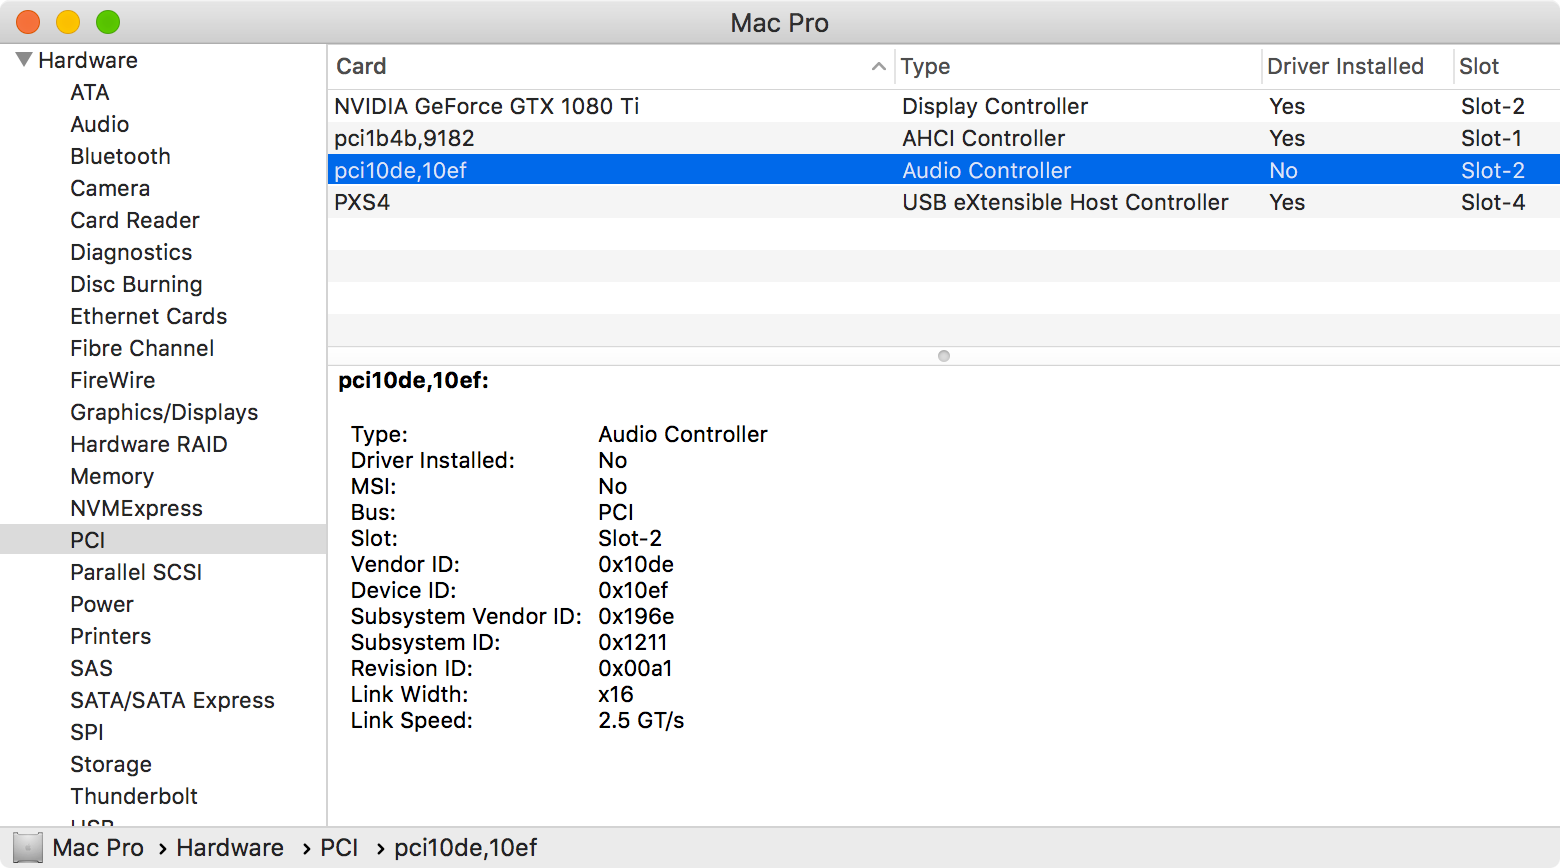Select SPI in the sidebar
This screenshot has width=1560, height=868.
(x=87, y=732)
